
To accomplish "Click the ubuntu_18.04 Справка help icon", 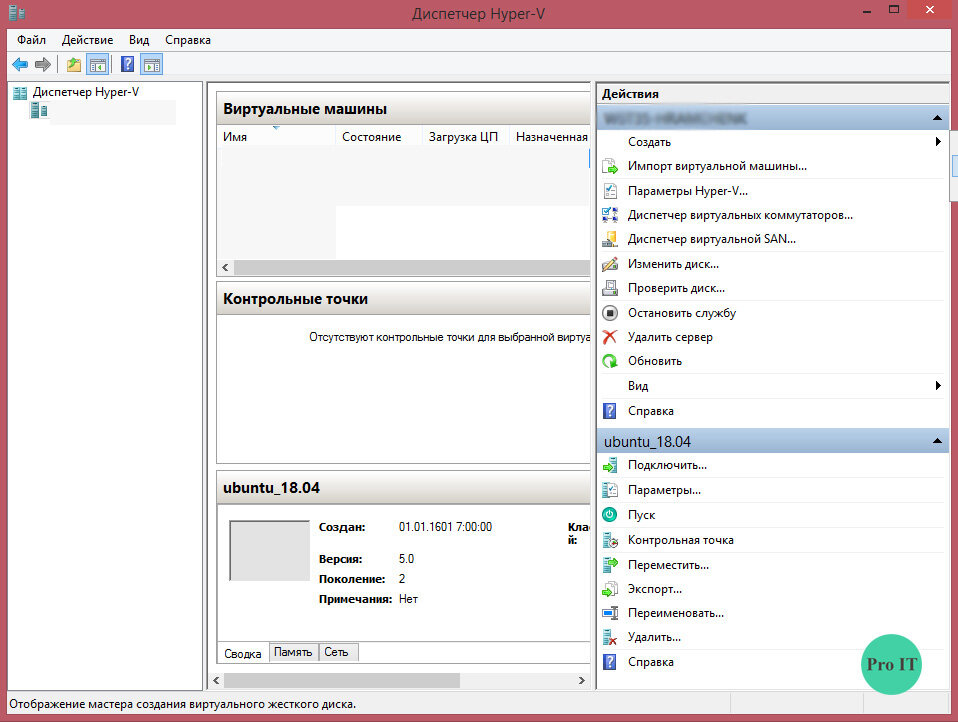I will [610, 662].
